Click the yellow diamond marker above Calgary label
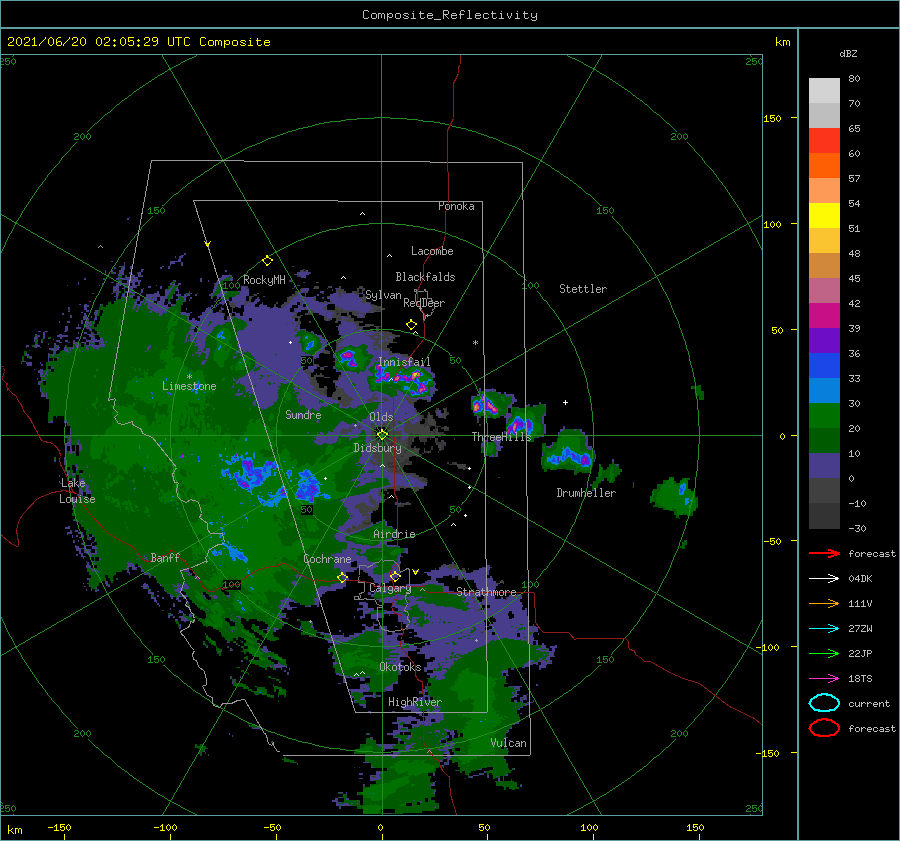Screen dimensions: 900x841 [x=395, y=576]
